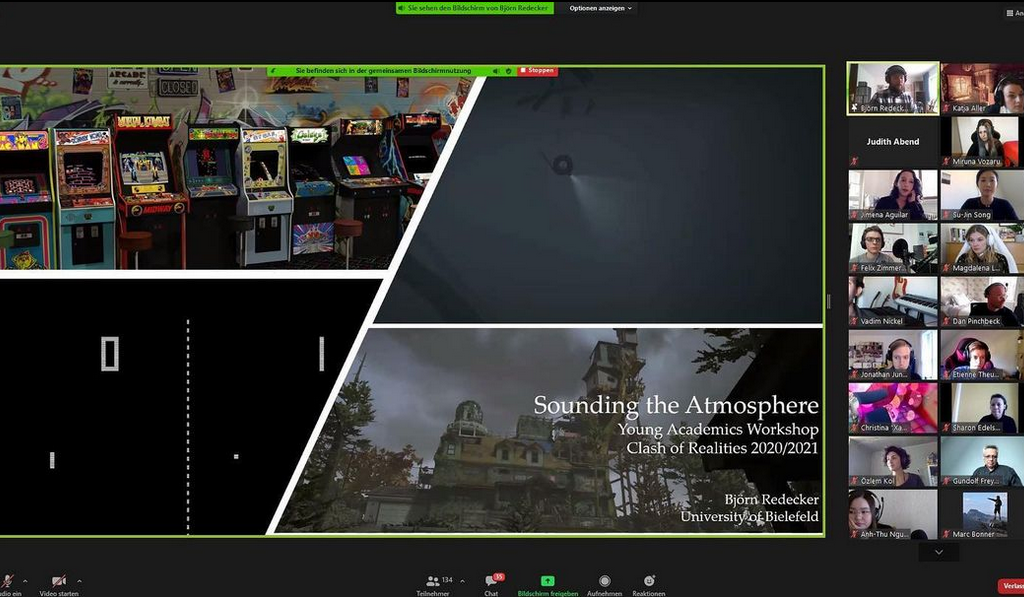Select Dan Pinchbeck's video thumbnail
The image size is (1024, 597).
point(982,301)
